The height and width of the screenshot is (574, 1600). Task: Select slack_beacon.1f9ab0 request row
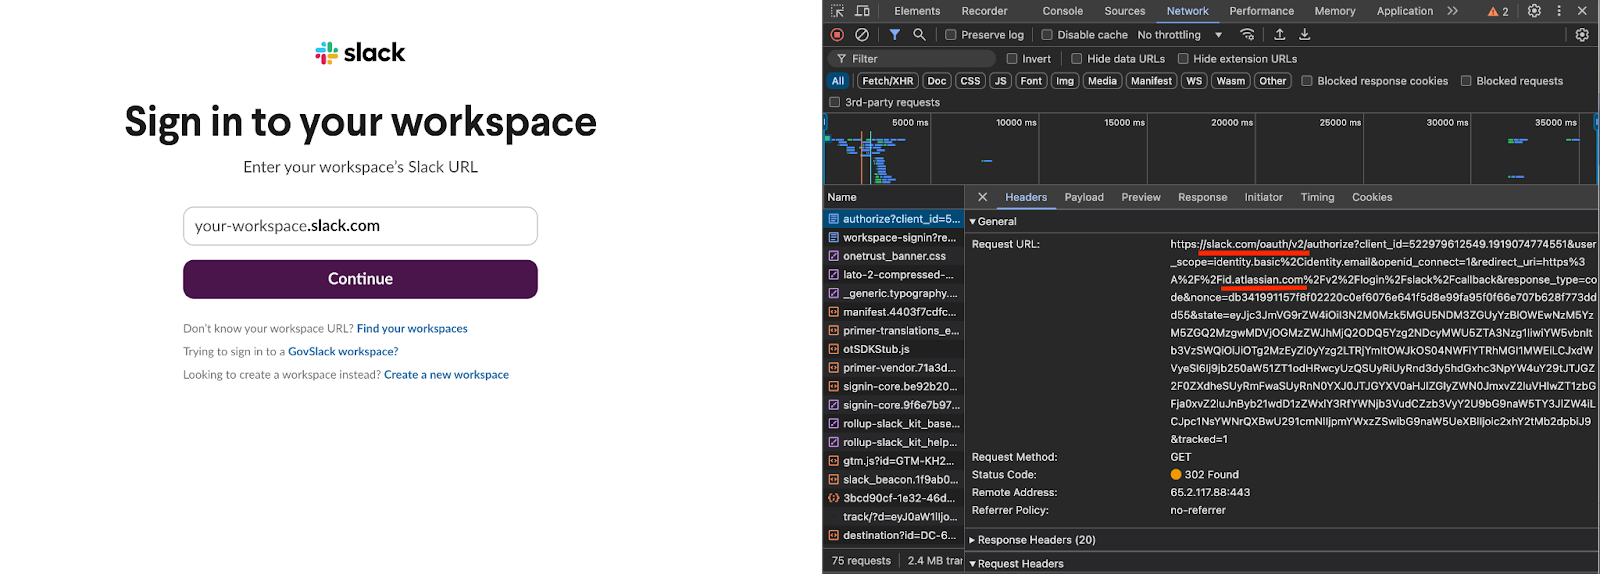point(894,480)
